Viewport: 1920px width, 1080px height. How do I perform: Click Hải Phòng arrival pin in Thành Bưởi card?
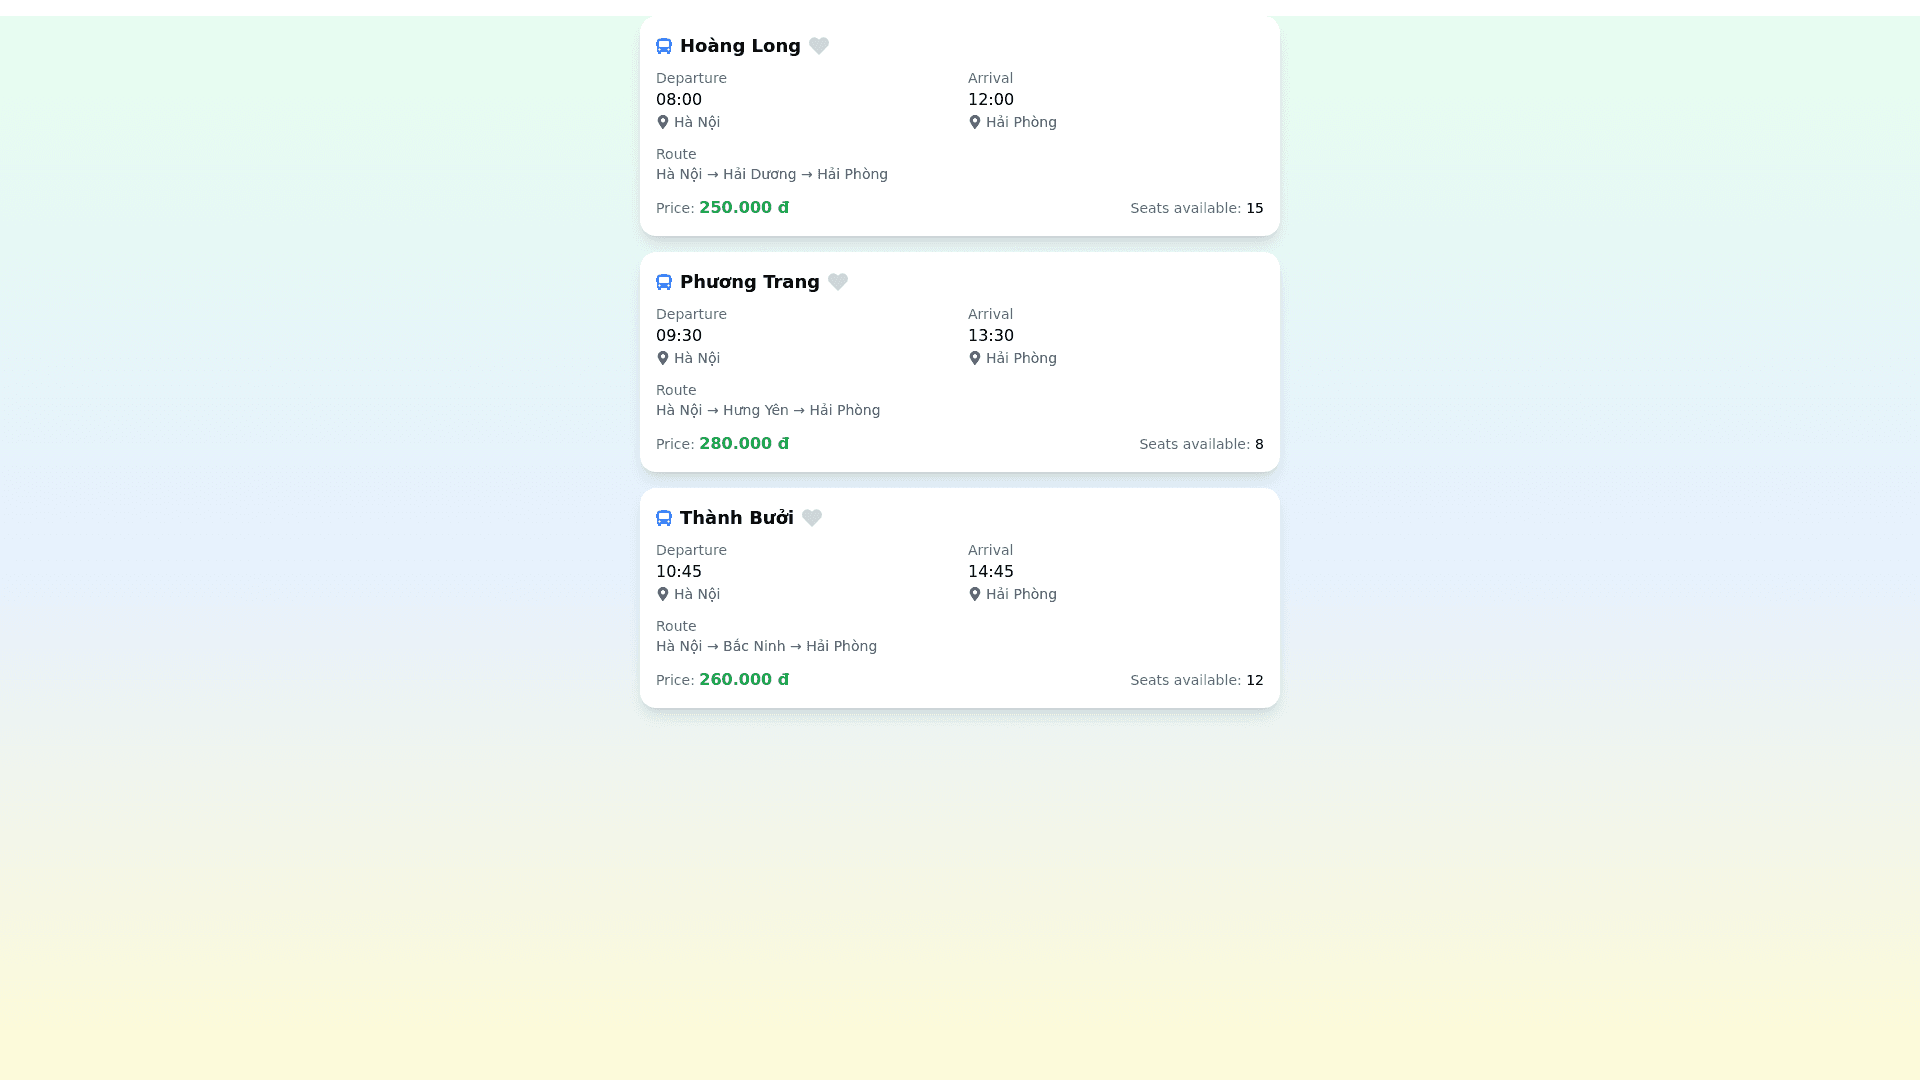(975, 594)
